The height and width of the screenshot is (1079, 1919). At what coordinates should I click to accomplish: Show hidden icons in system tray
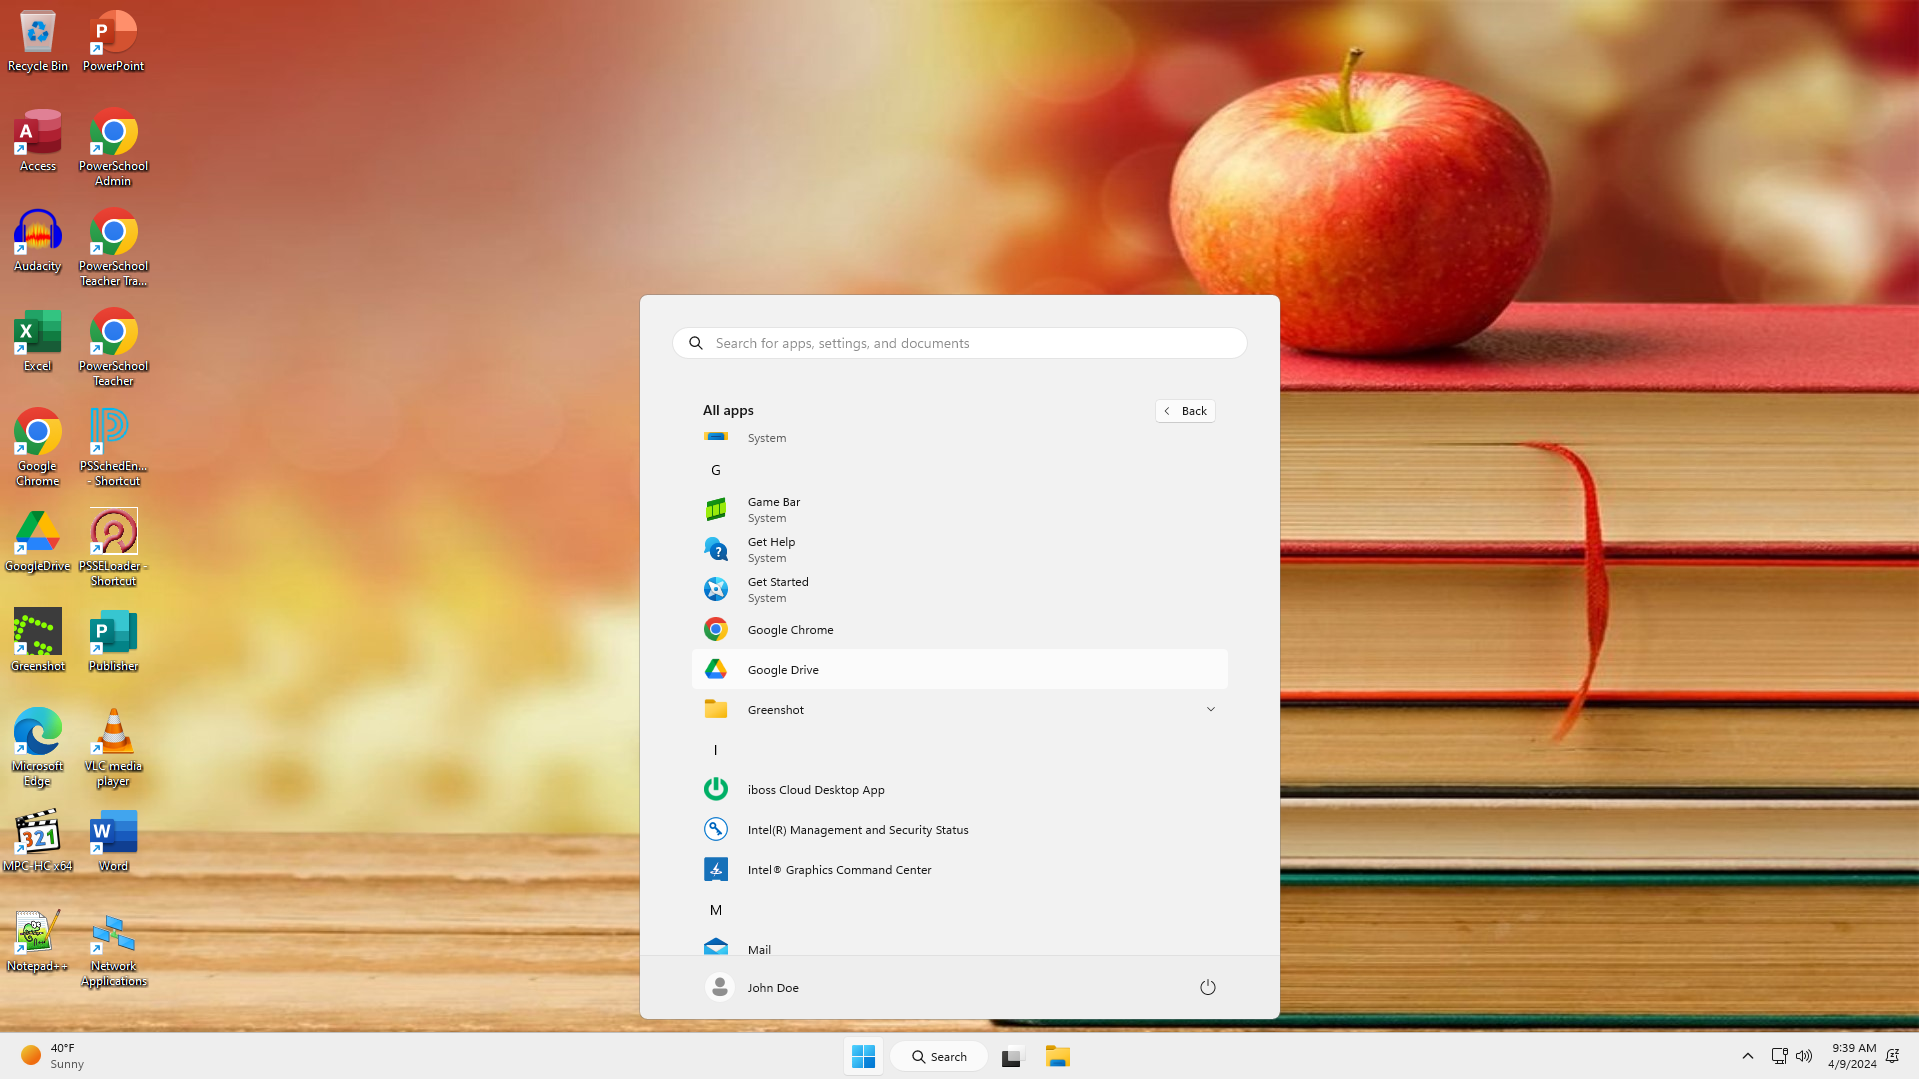pyautogui.click(x=1748, y=1056)
